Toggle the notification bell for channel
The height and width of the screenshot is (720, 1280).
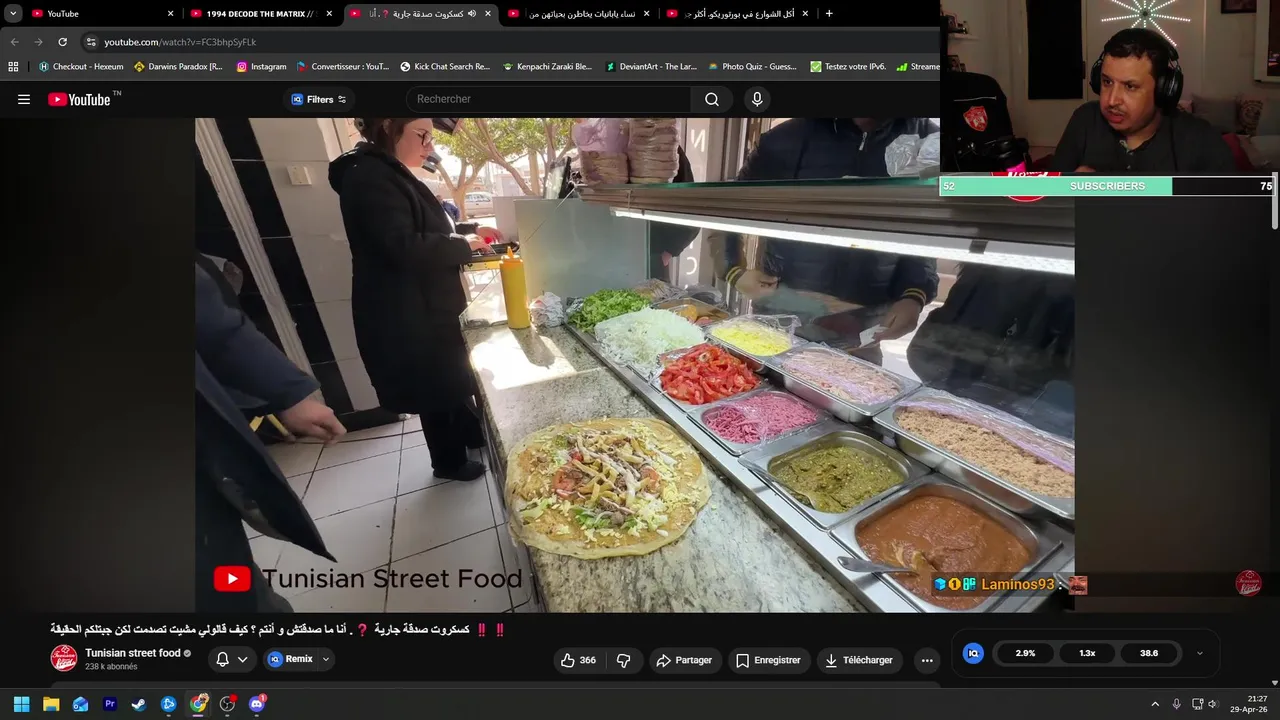(x=223, y=659)
